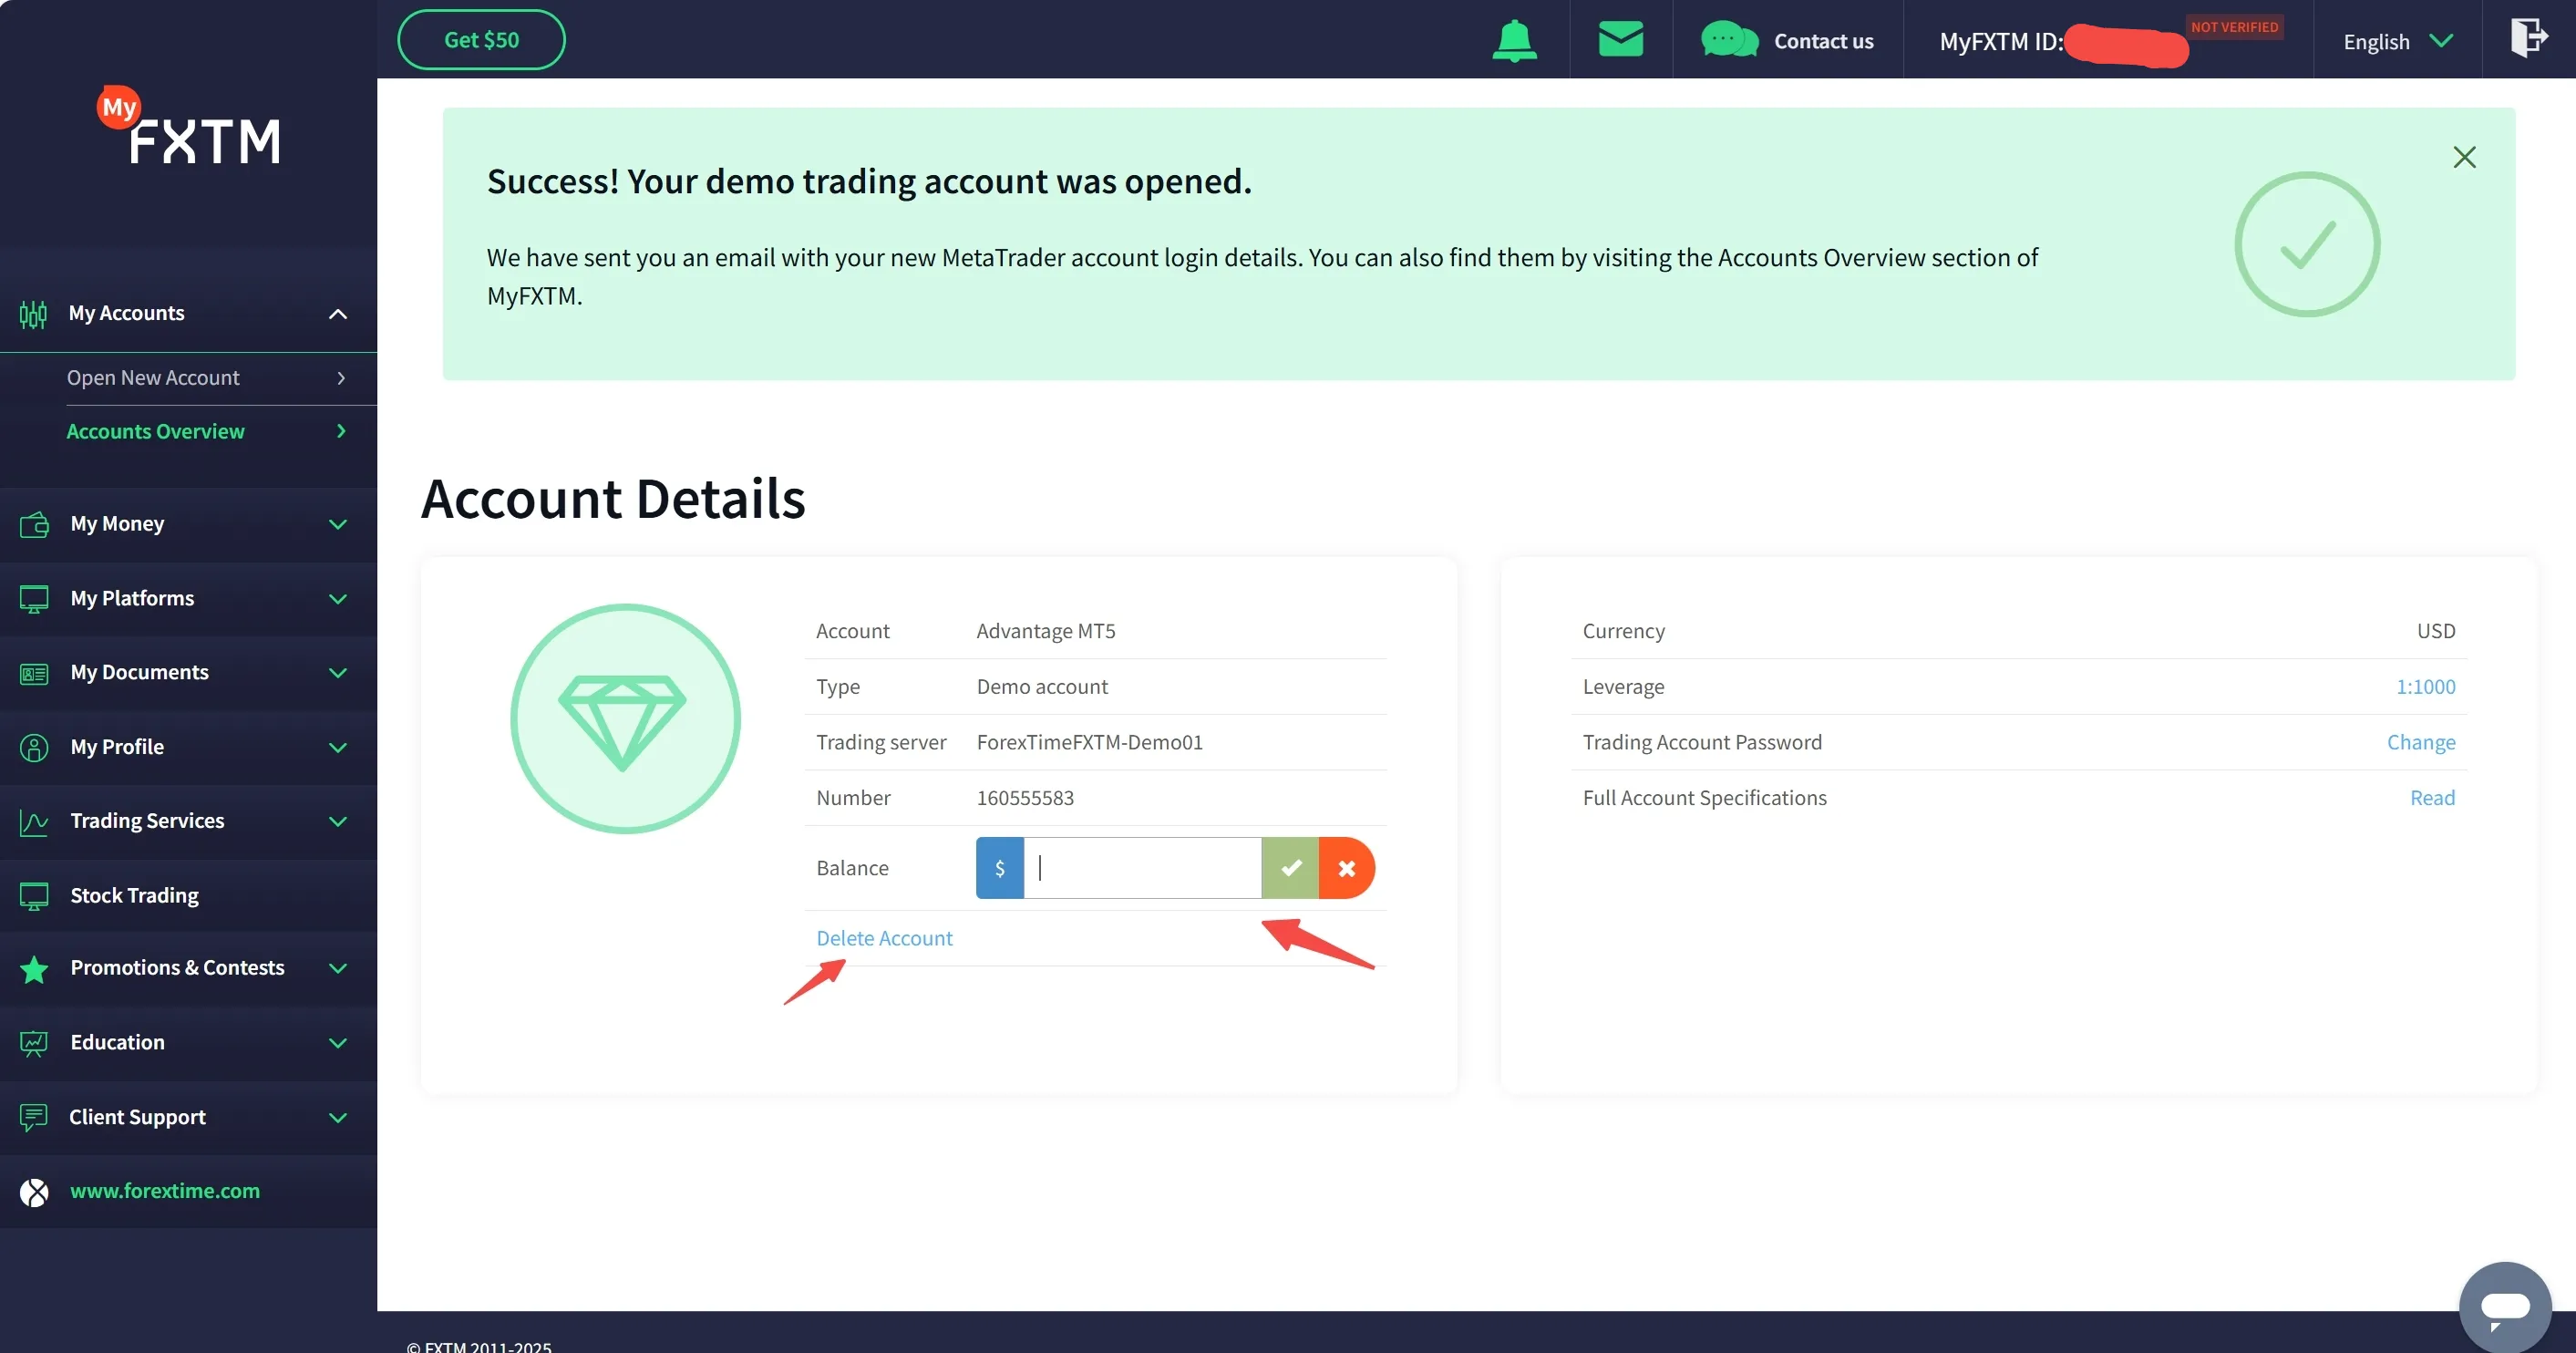Click the Demo account type value
The height and width of the screenshot is (1353, 2576).
[1042, 686]
